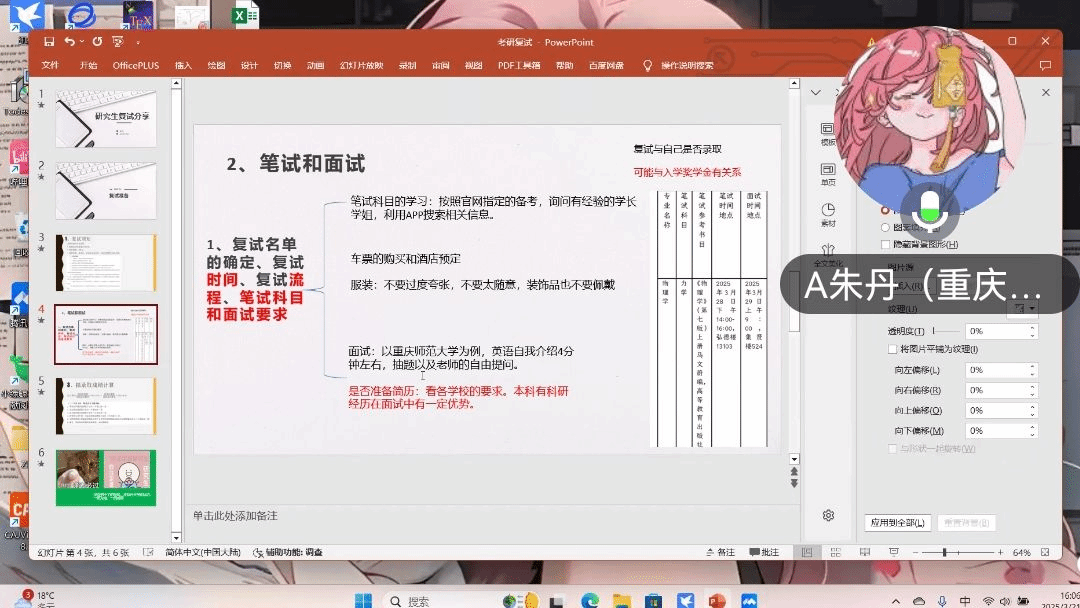Click the Save icon in quick access toolbar
Viewport: 1080px width, 608px height.
pyautogui.click(x=49, y=42)
